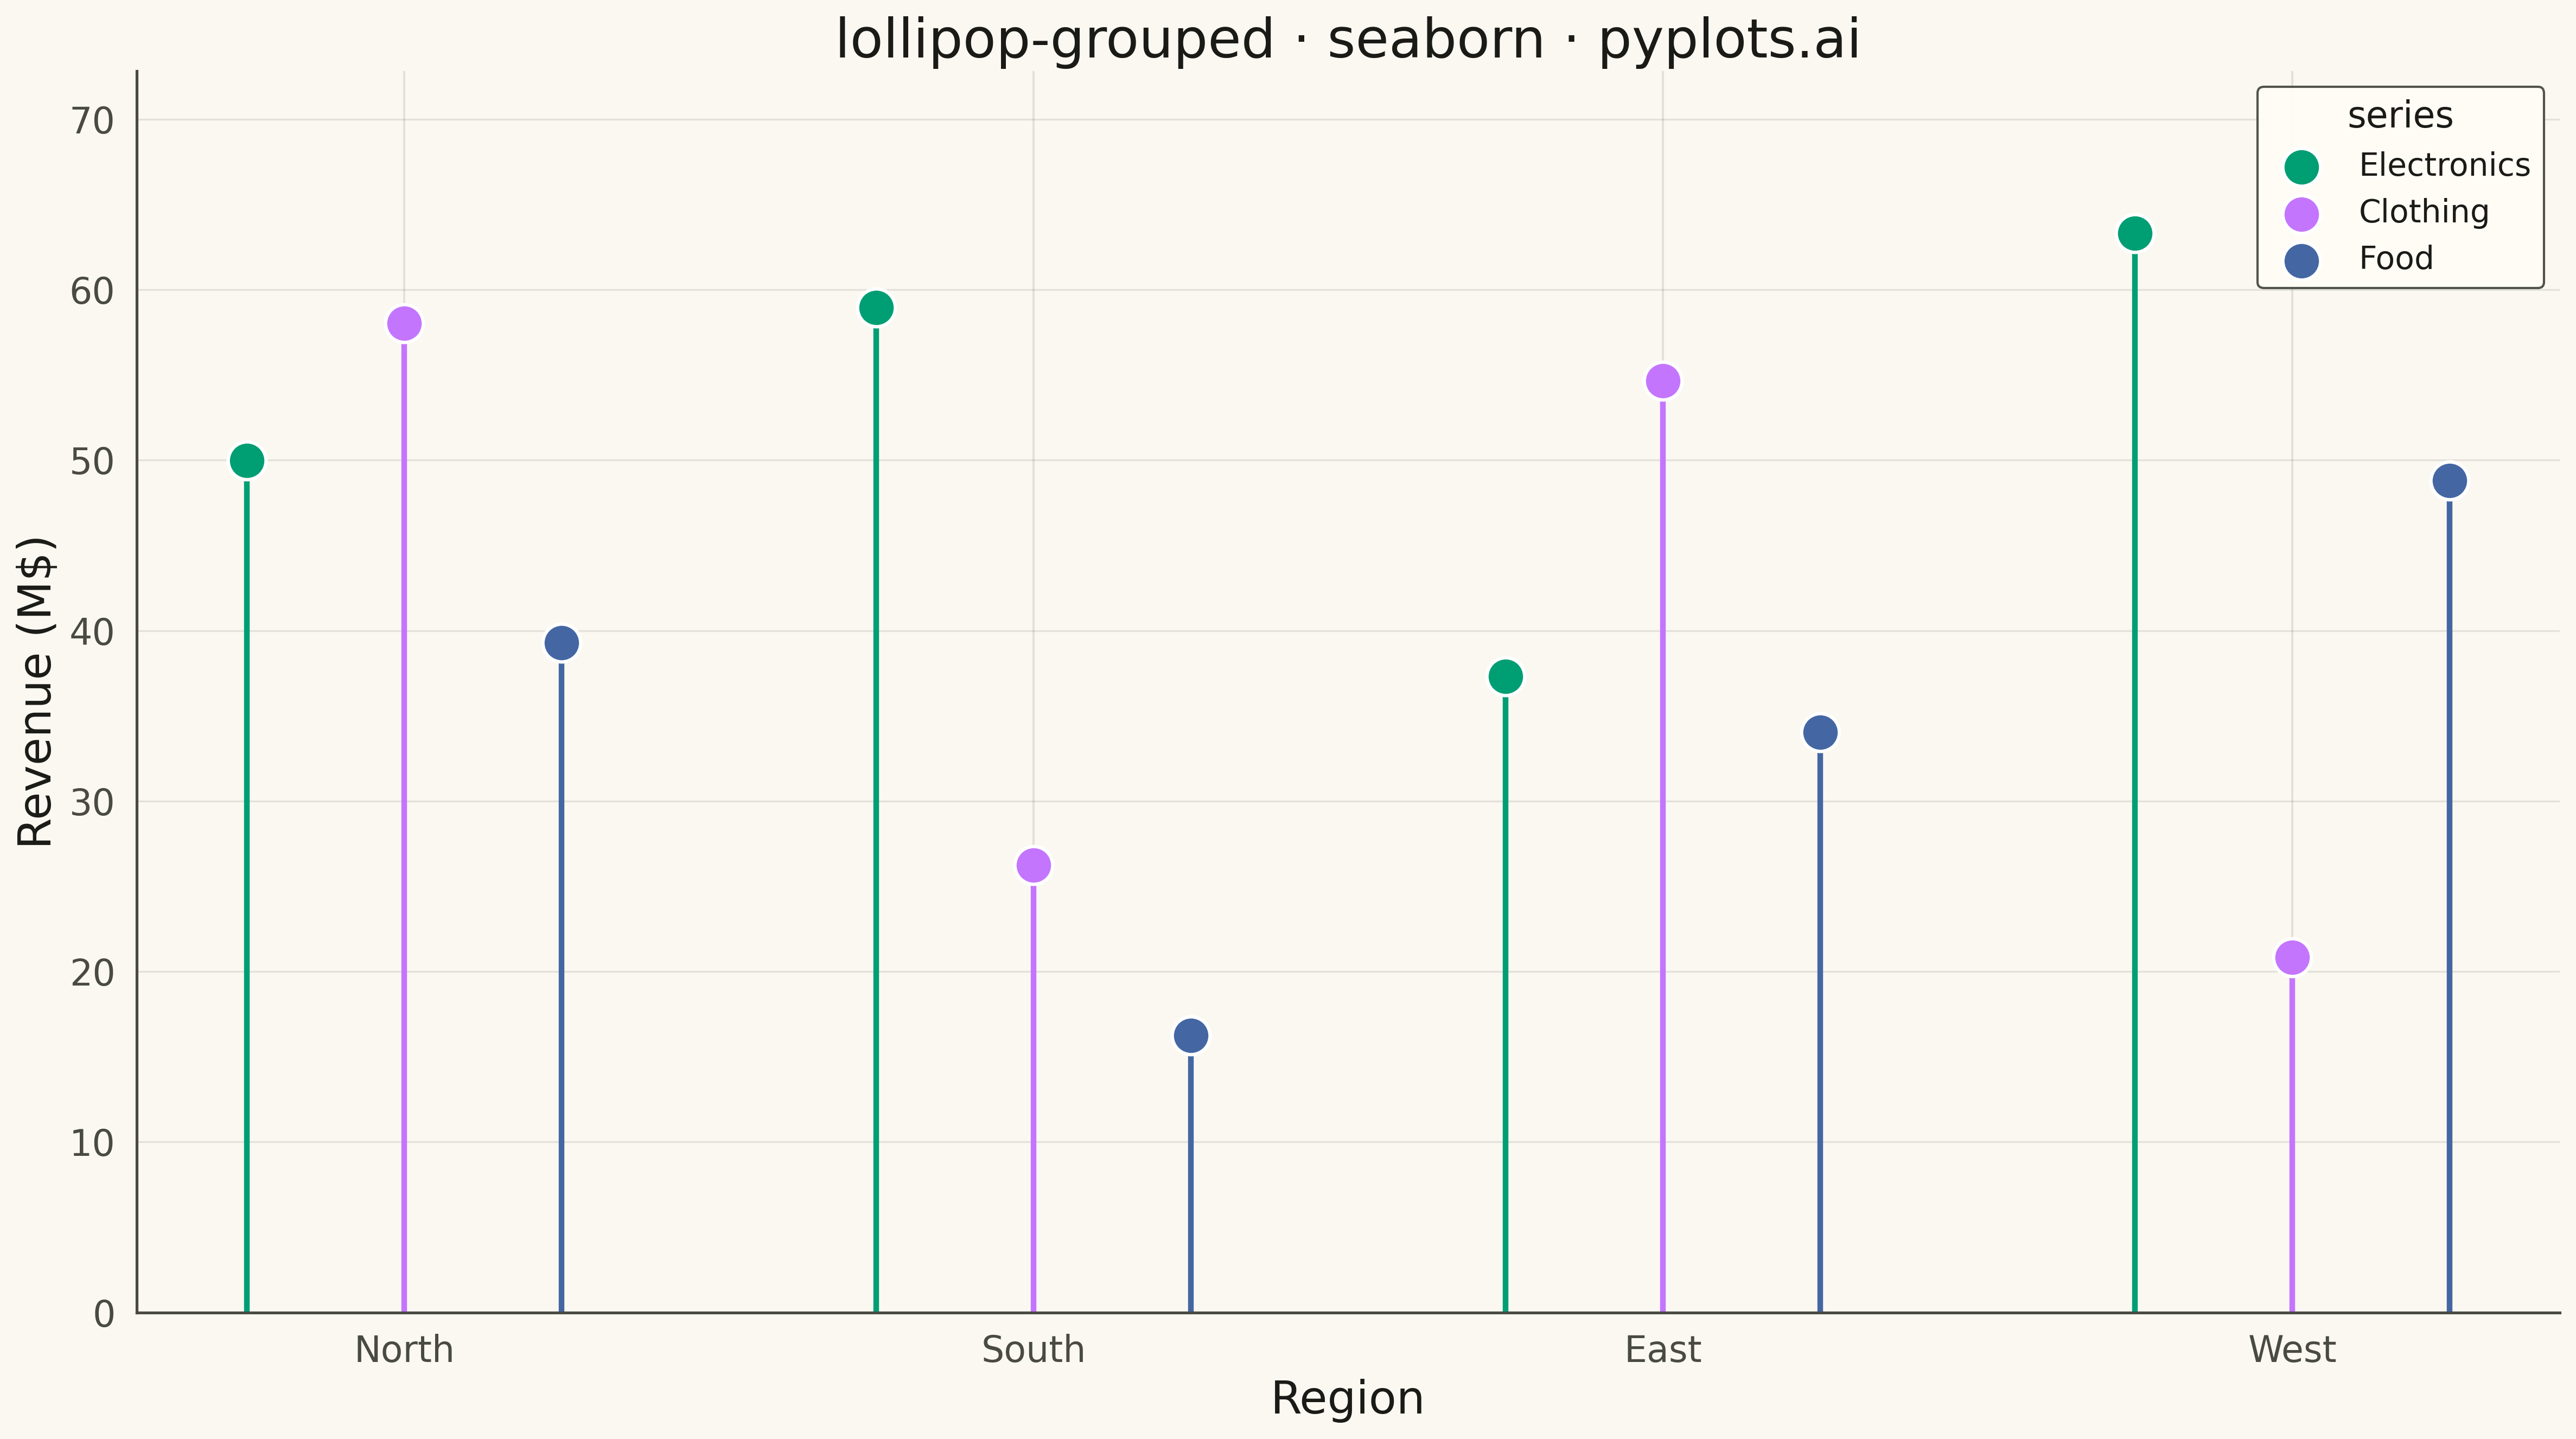
Task: Click the Revenue (M$) axis label
Action: point(36,692)
